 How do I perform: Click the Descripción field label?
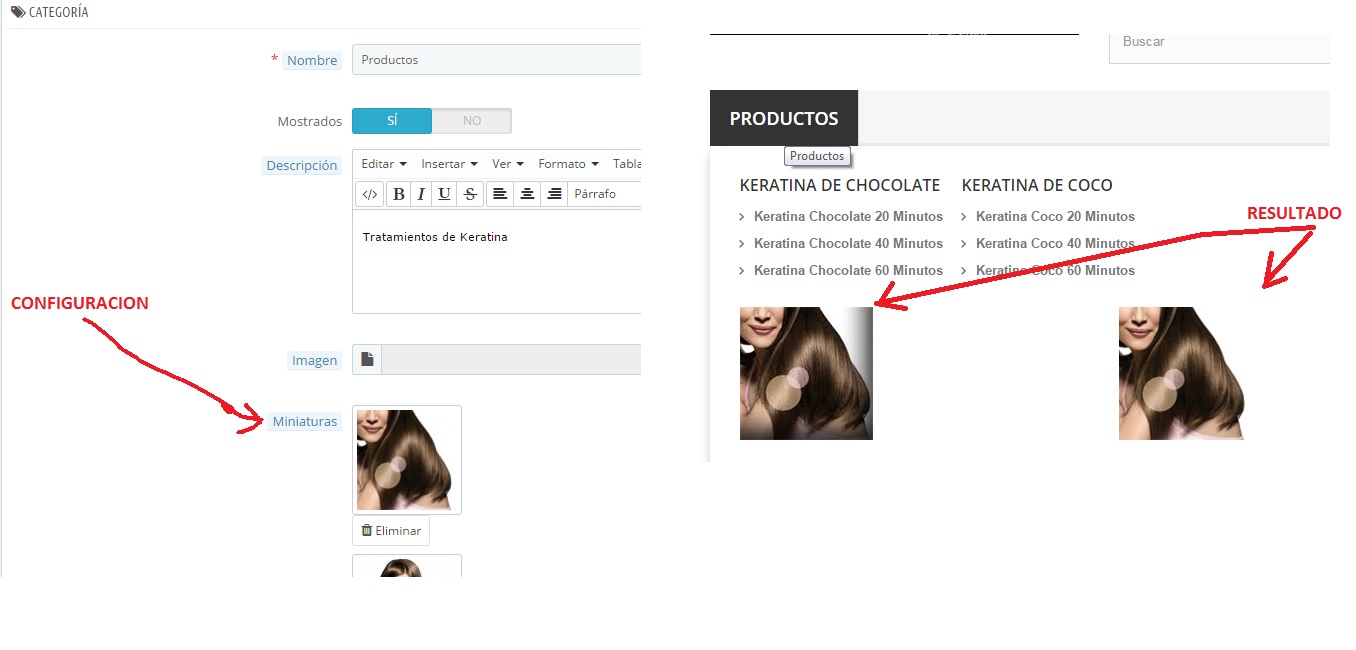pyautogui.click(x=302, y=166)
